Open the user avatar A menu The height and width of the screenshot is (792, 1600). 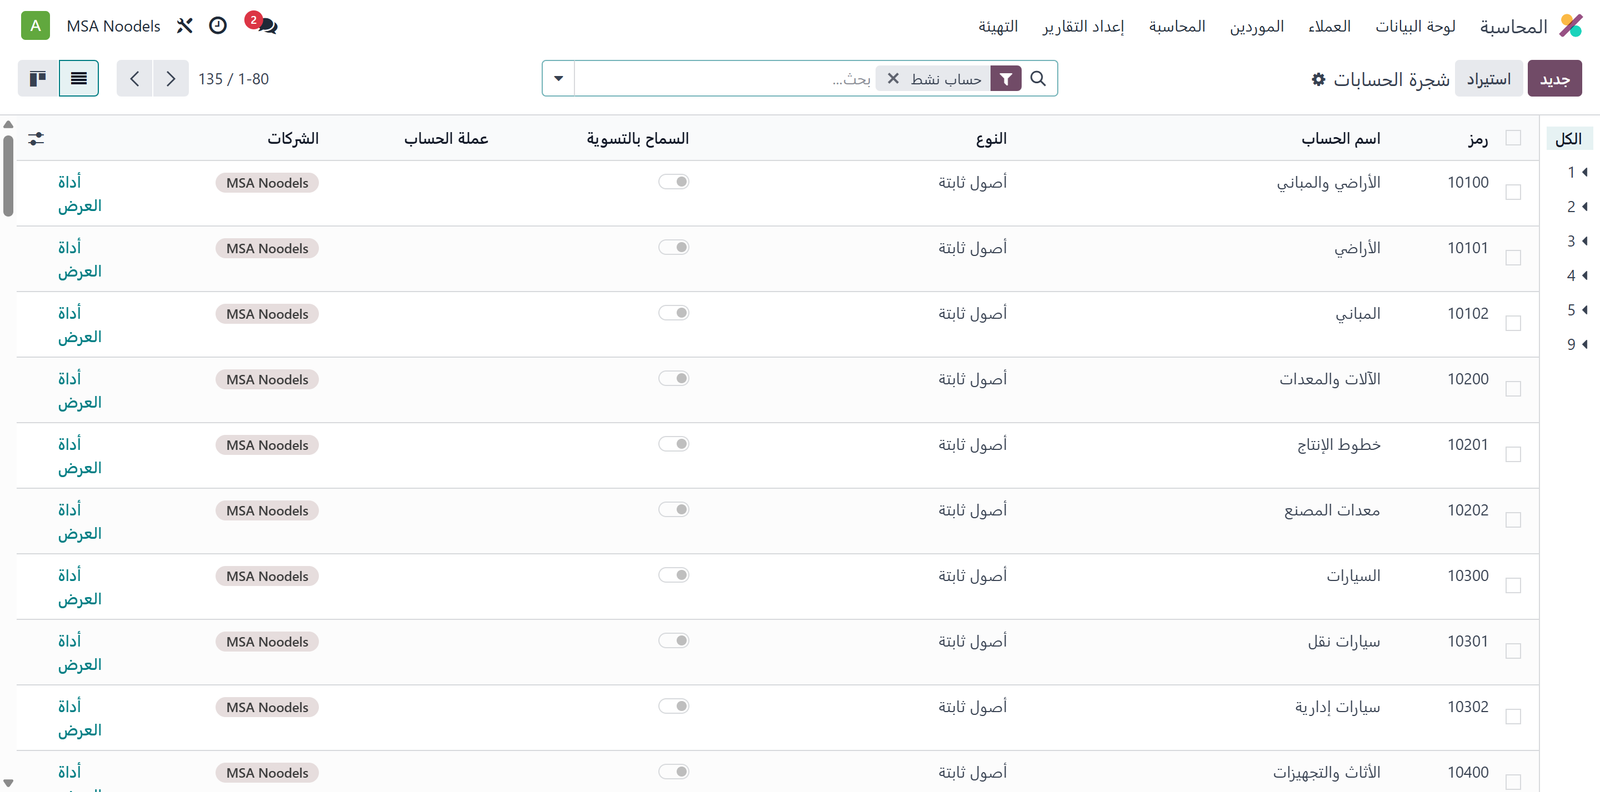point(35,26)
